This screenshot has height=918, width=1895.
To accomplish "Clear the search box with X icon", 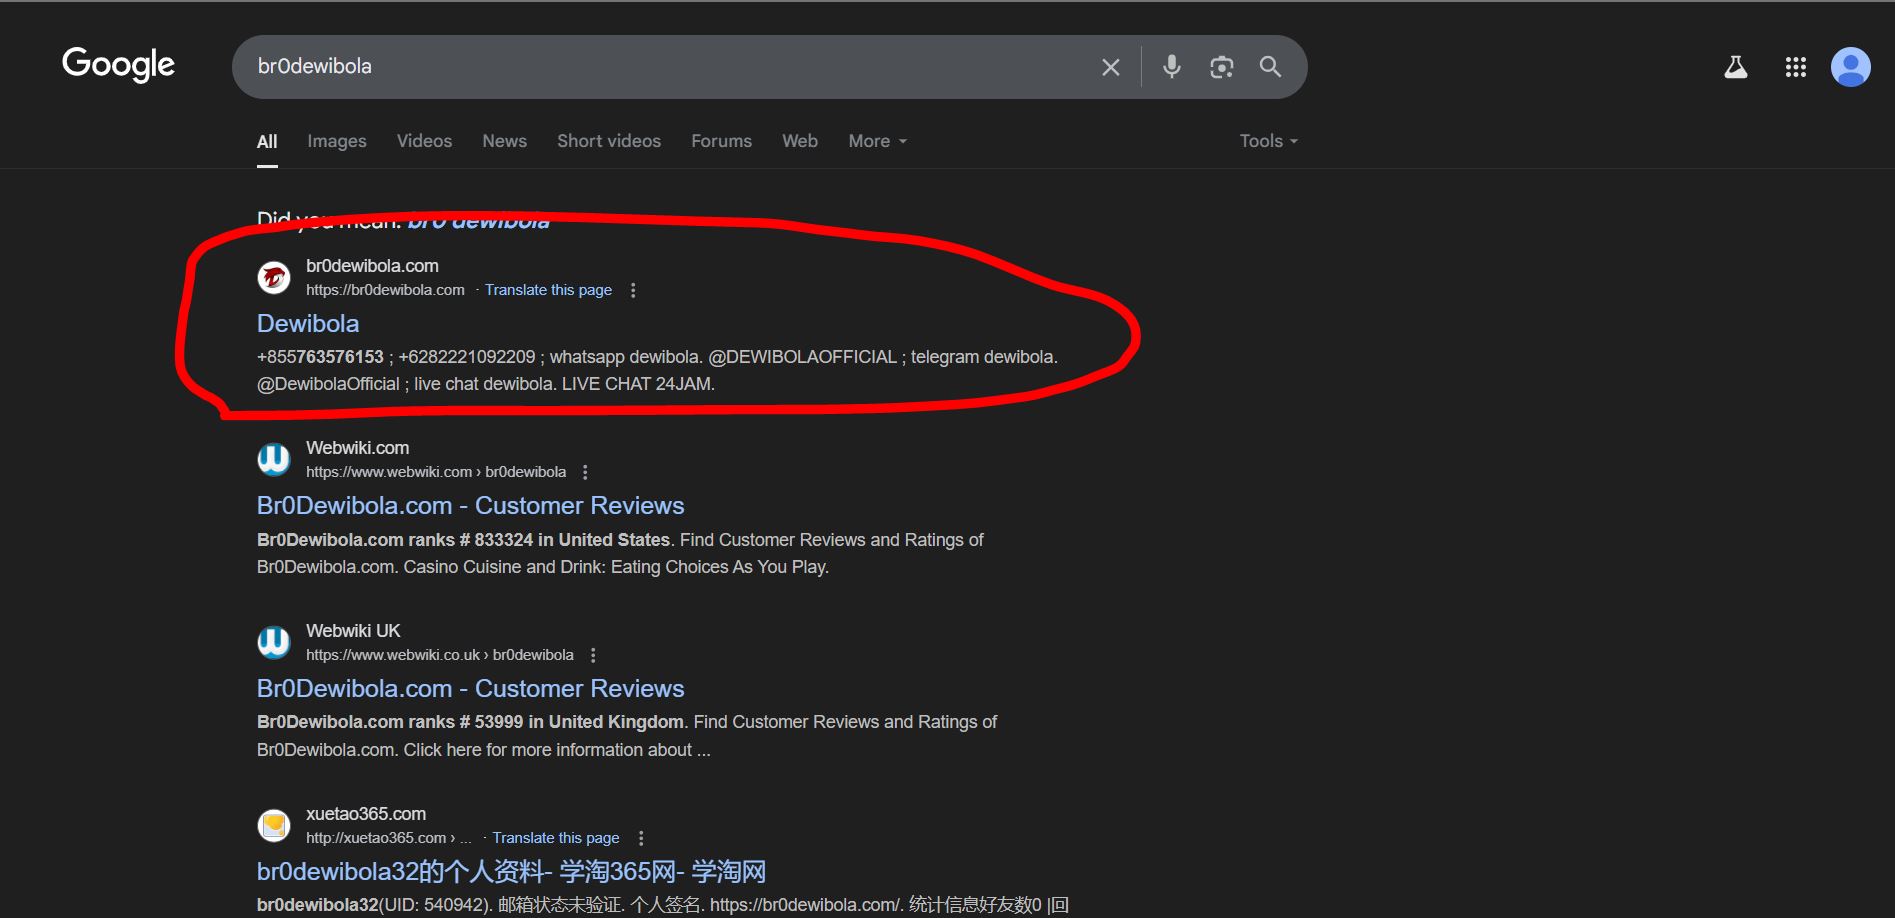I will pyautogui.click(x=1110, y=67).
